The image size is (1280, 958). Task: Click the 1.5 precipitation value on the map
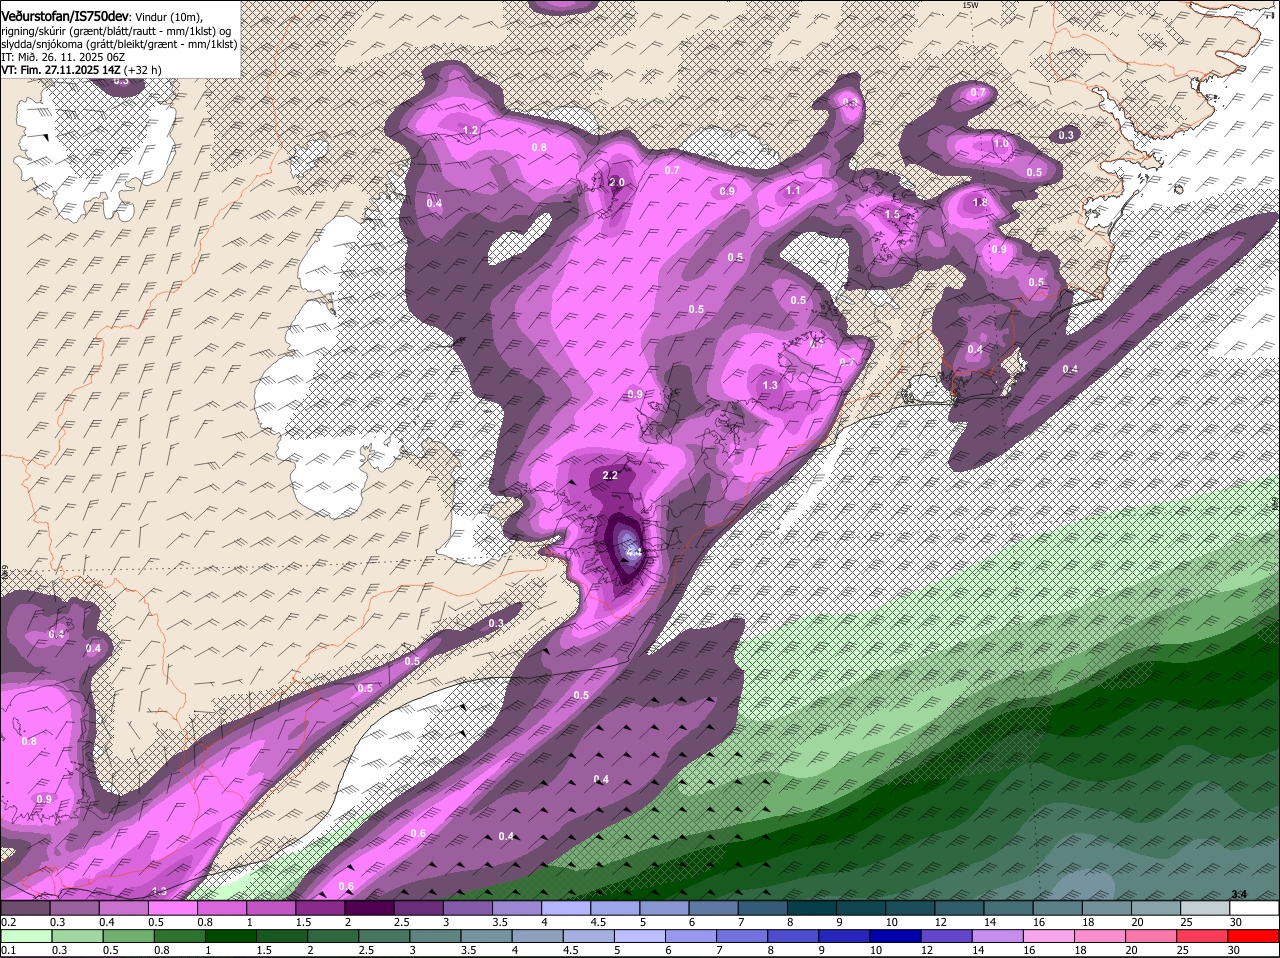[x=892, y=215]
